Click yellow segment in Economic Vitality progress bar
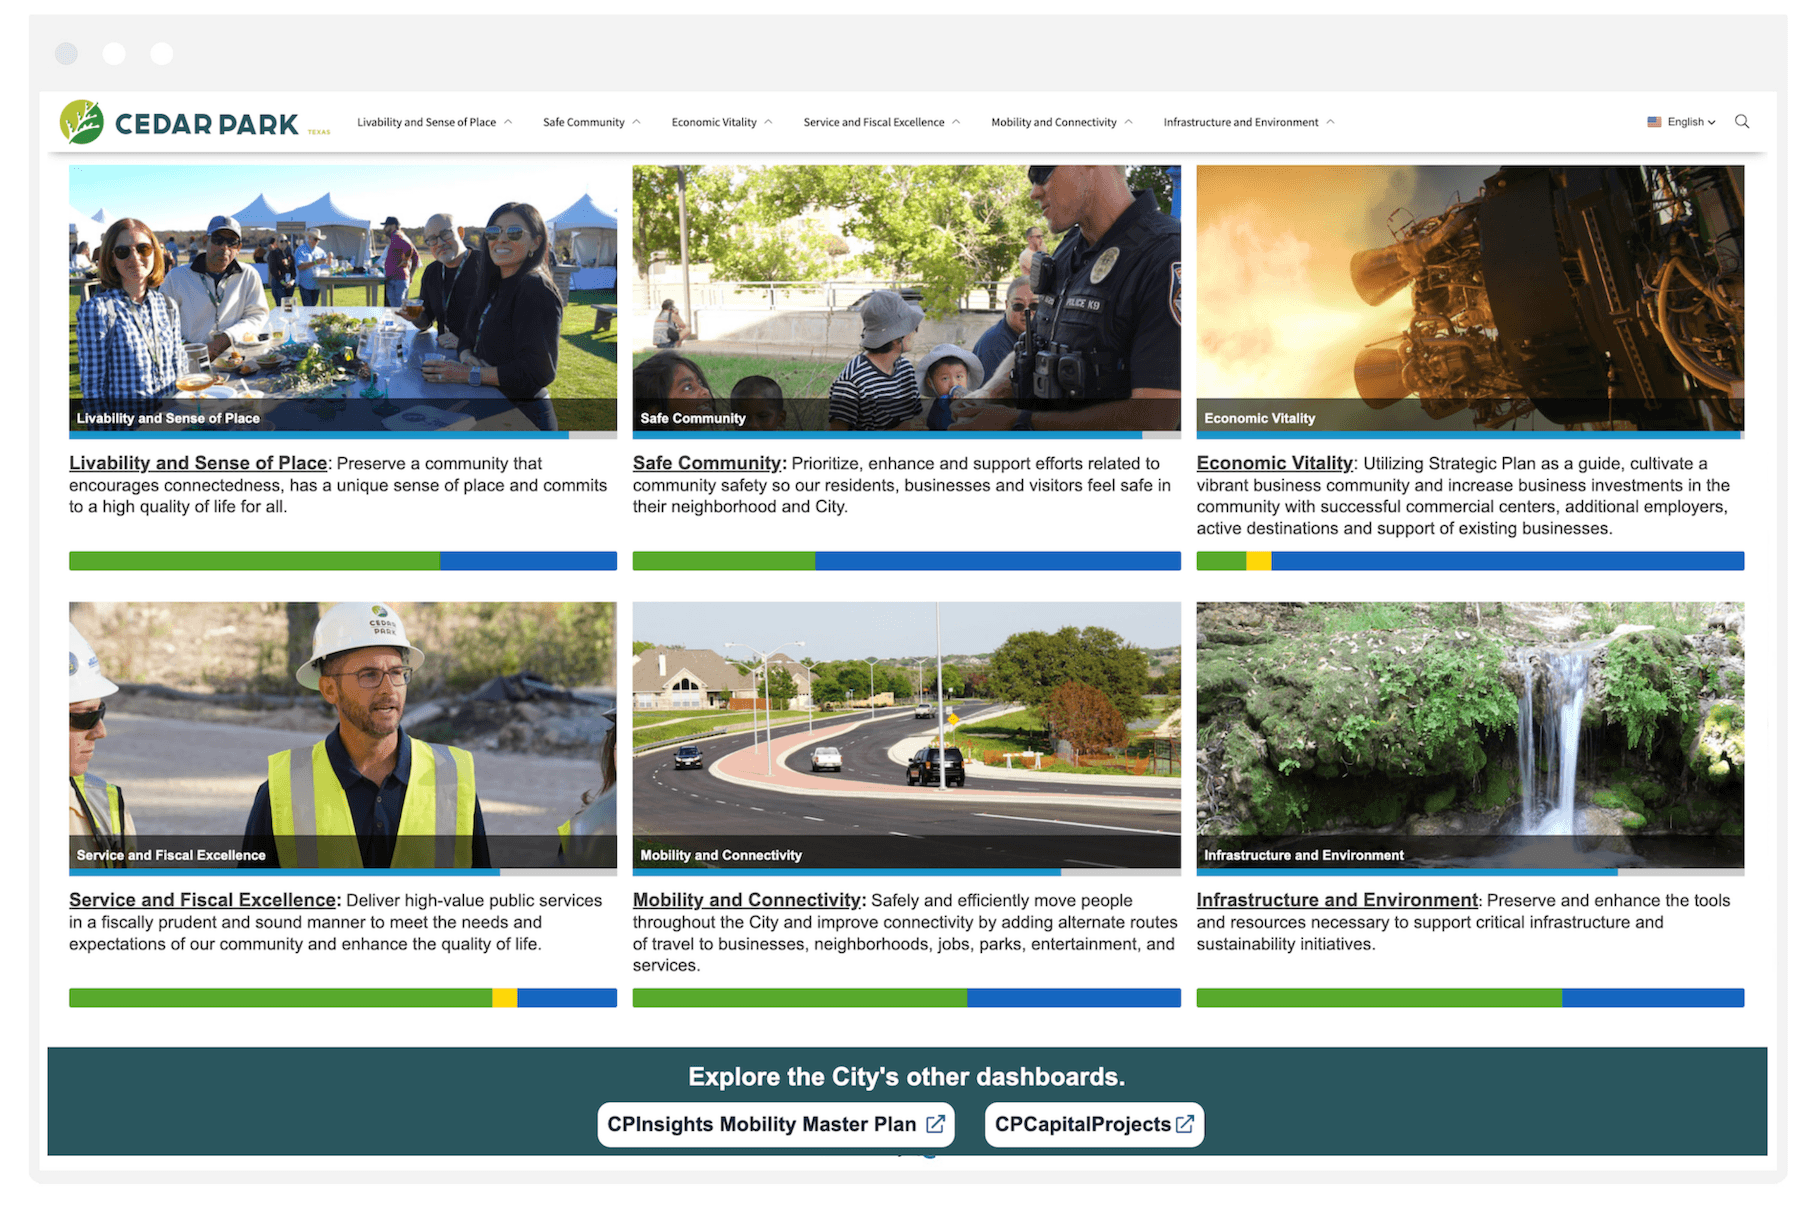 coord(1258,561)
